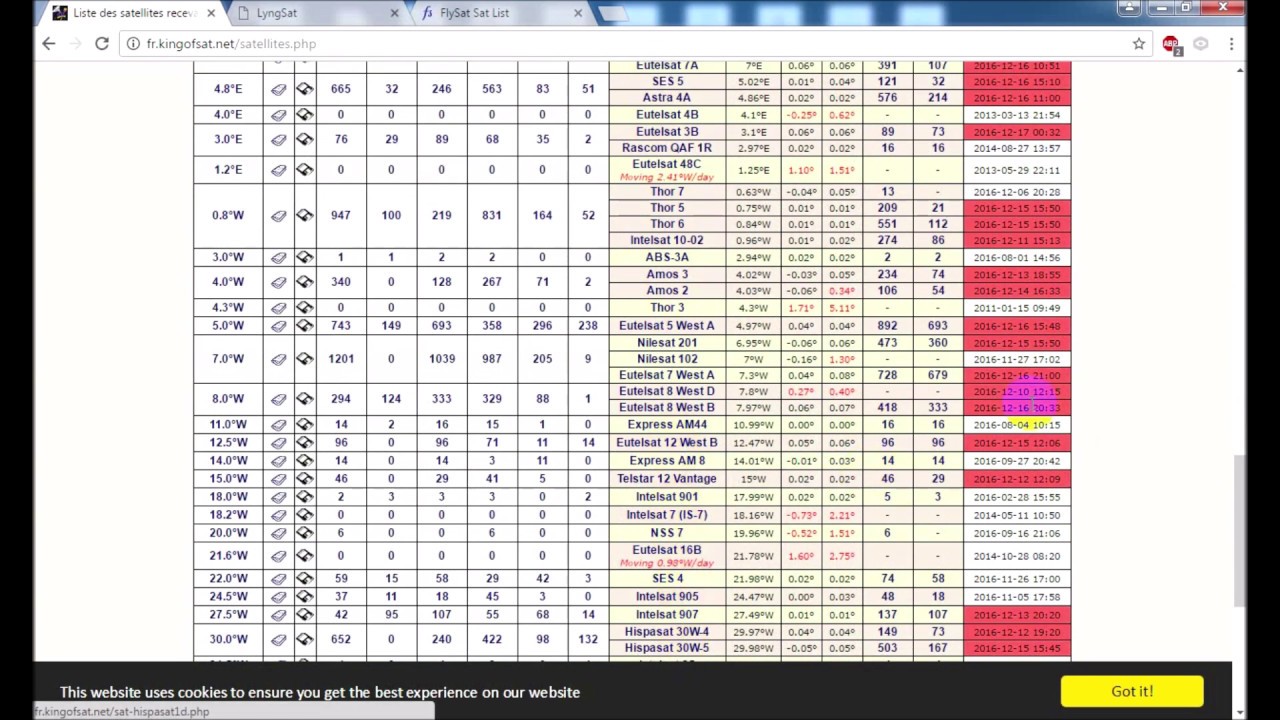
Task: Click the sheet icon in the 3.0°E row
Action: pos(278,139)
